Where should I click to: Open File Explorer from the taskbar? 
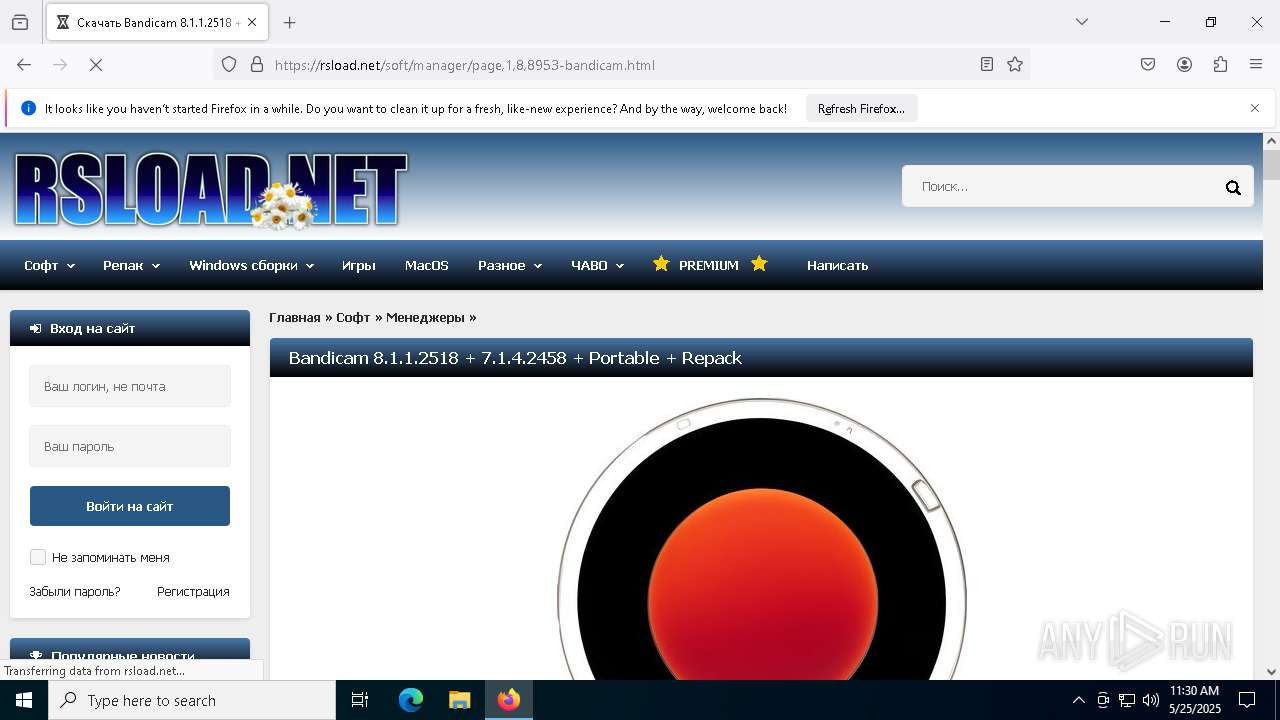point(459,700)
